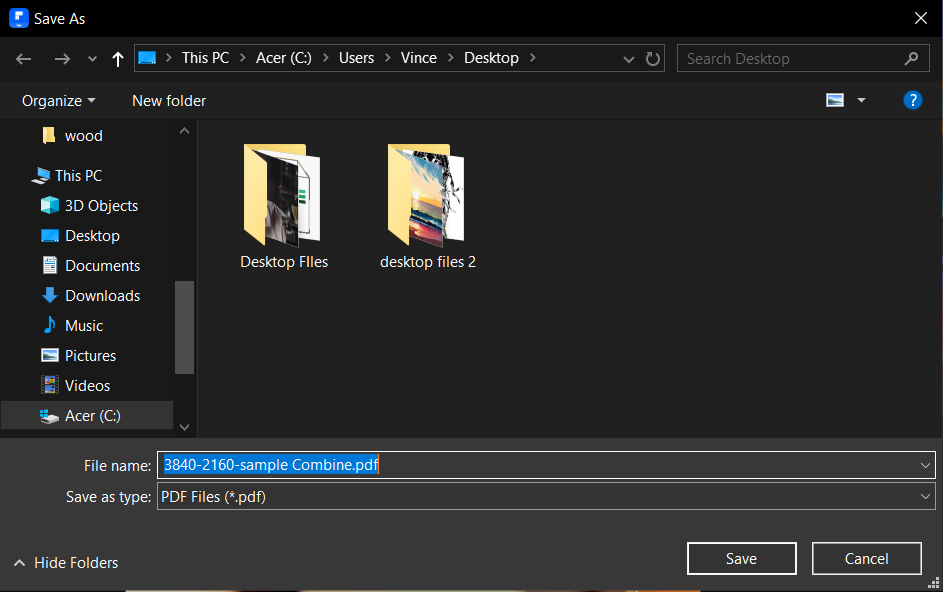Open Help via the question mark icon
The height and width of the screenshot is (592, 943).
click(913, 100)
